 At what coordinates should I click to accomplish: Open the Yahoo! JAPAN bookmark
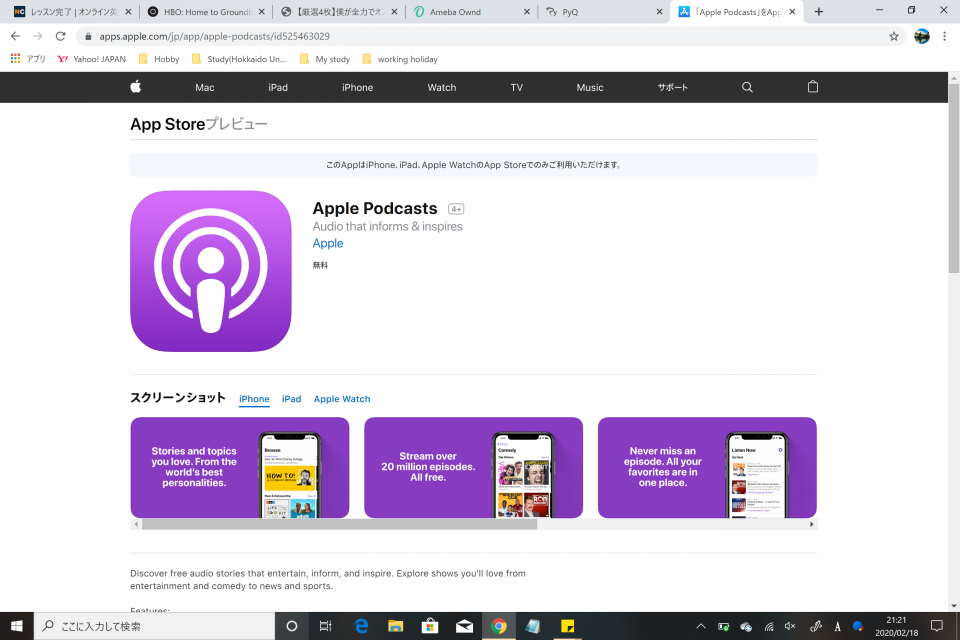[x=91, y=59]
